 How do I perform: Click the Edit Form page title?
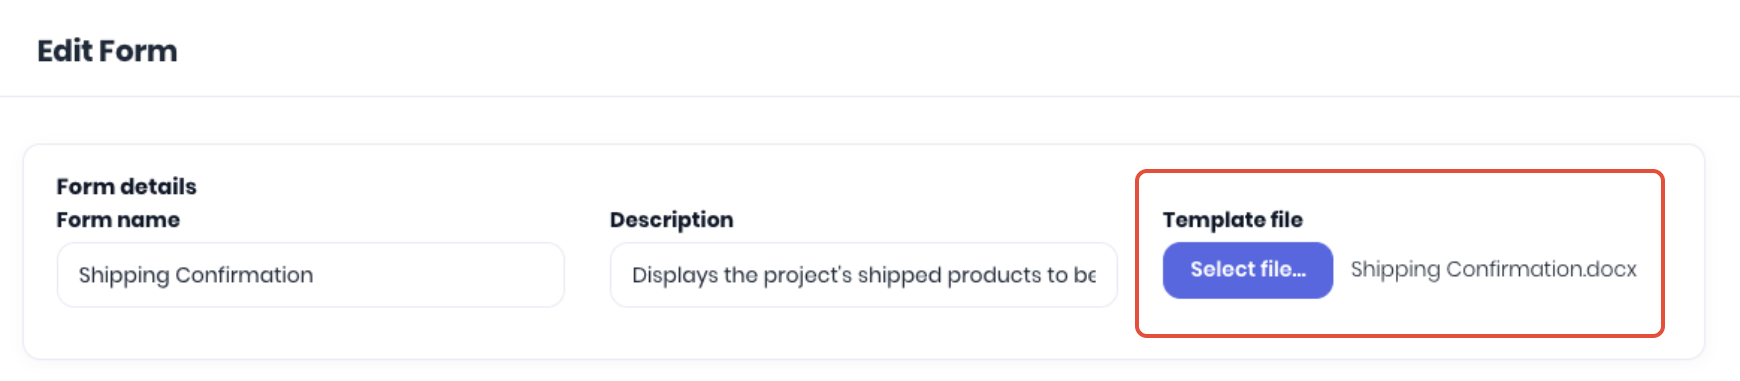(107, 51)
